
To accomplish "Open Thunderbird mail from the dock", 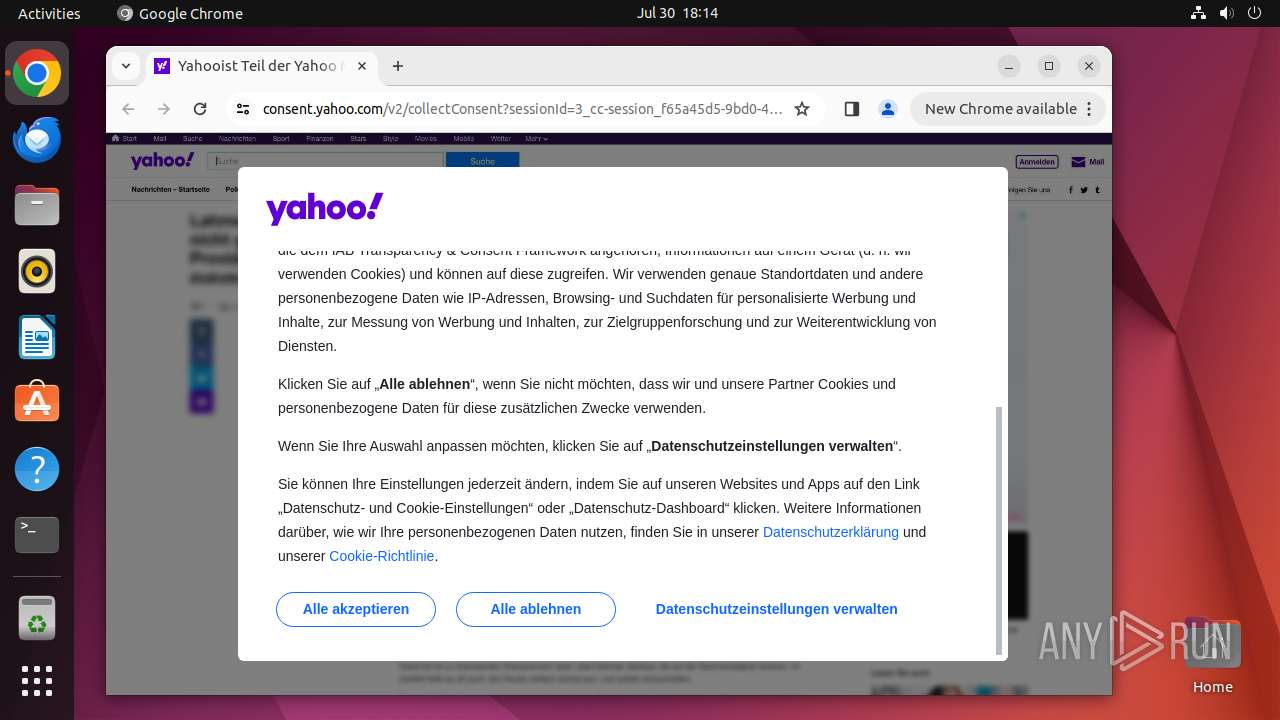I will click(x=37, y=139).
